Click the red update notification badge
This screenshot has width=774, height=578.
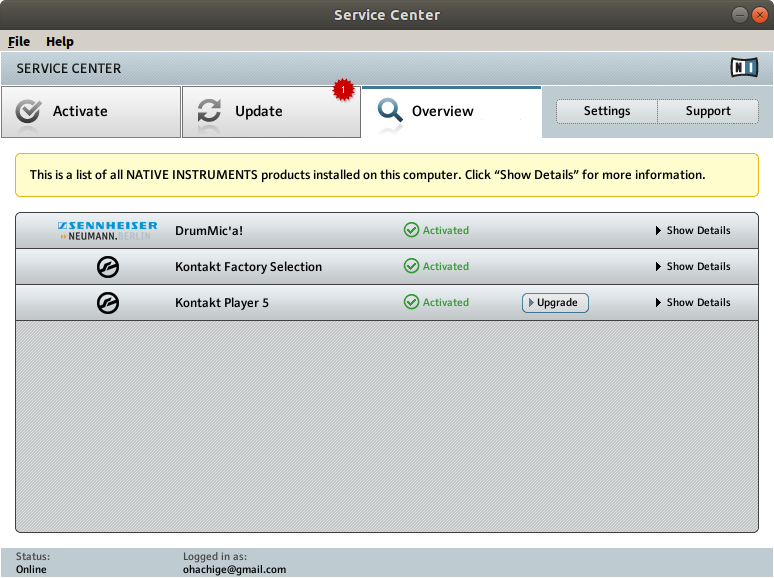pos(343,90)
